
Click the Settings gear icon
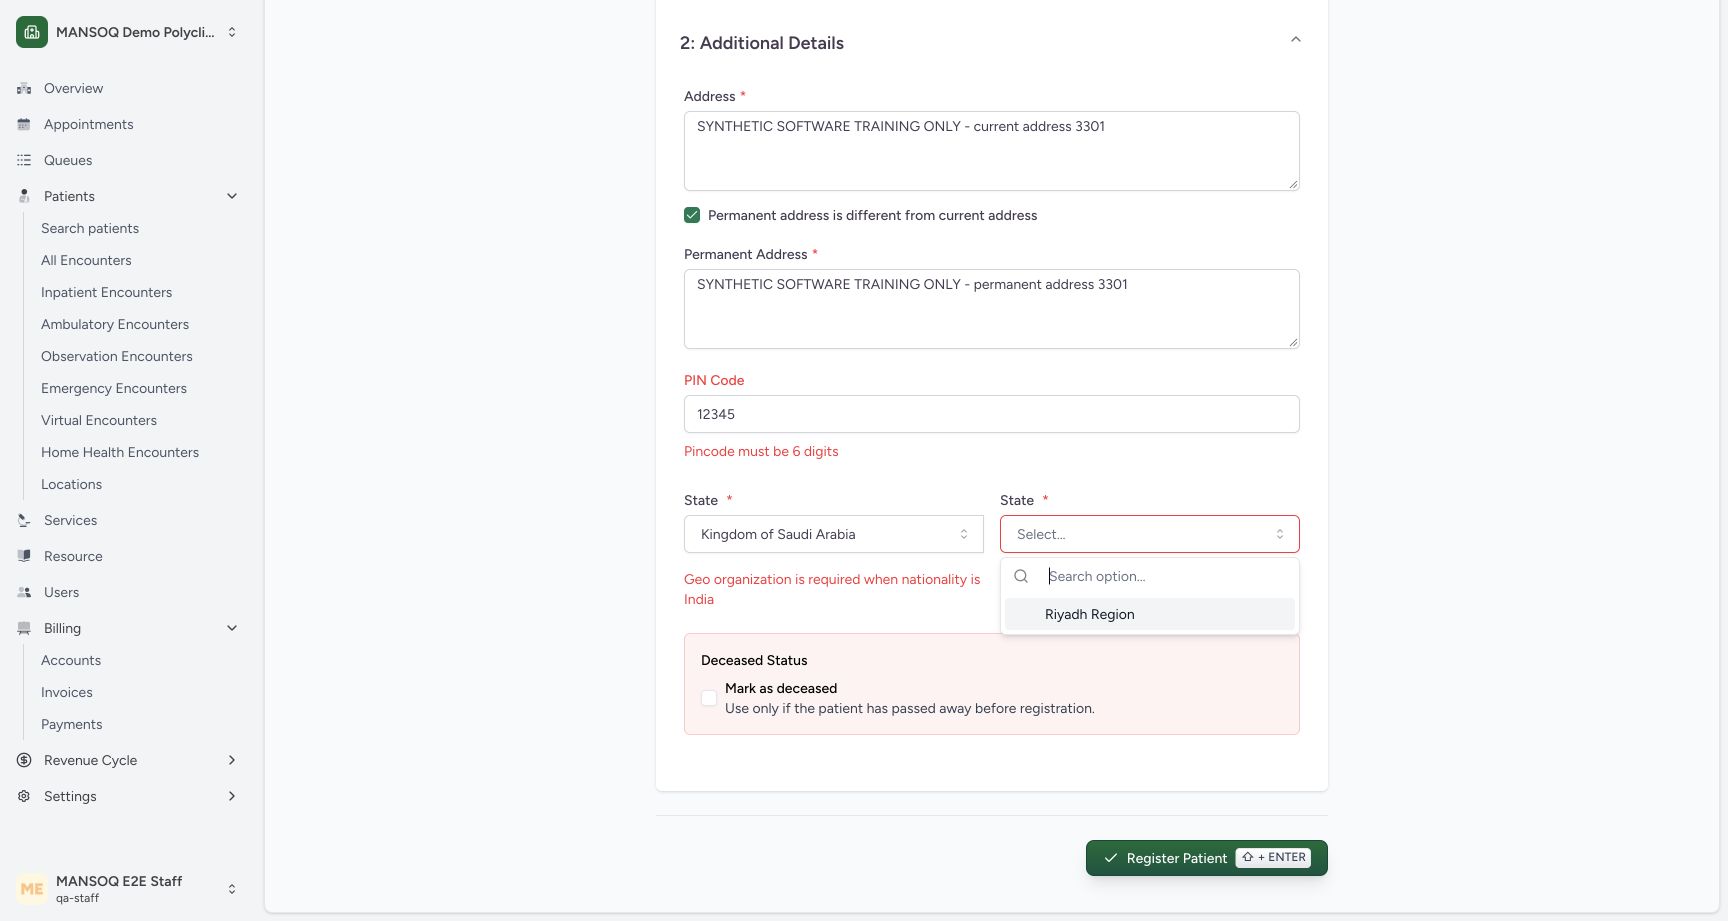click(x=24, y=796)
